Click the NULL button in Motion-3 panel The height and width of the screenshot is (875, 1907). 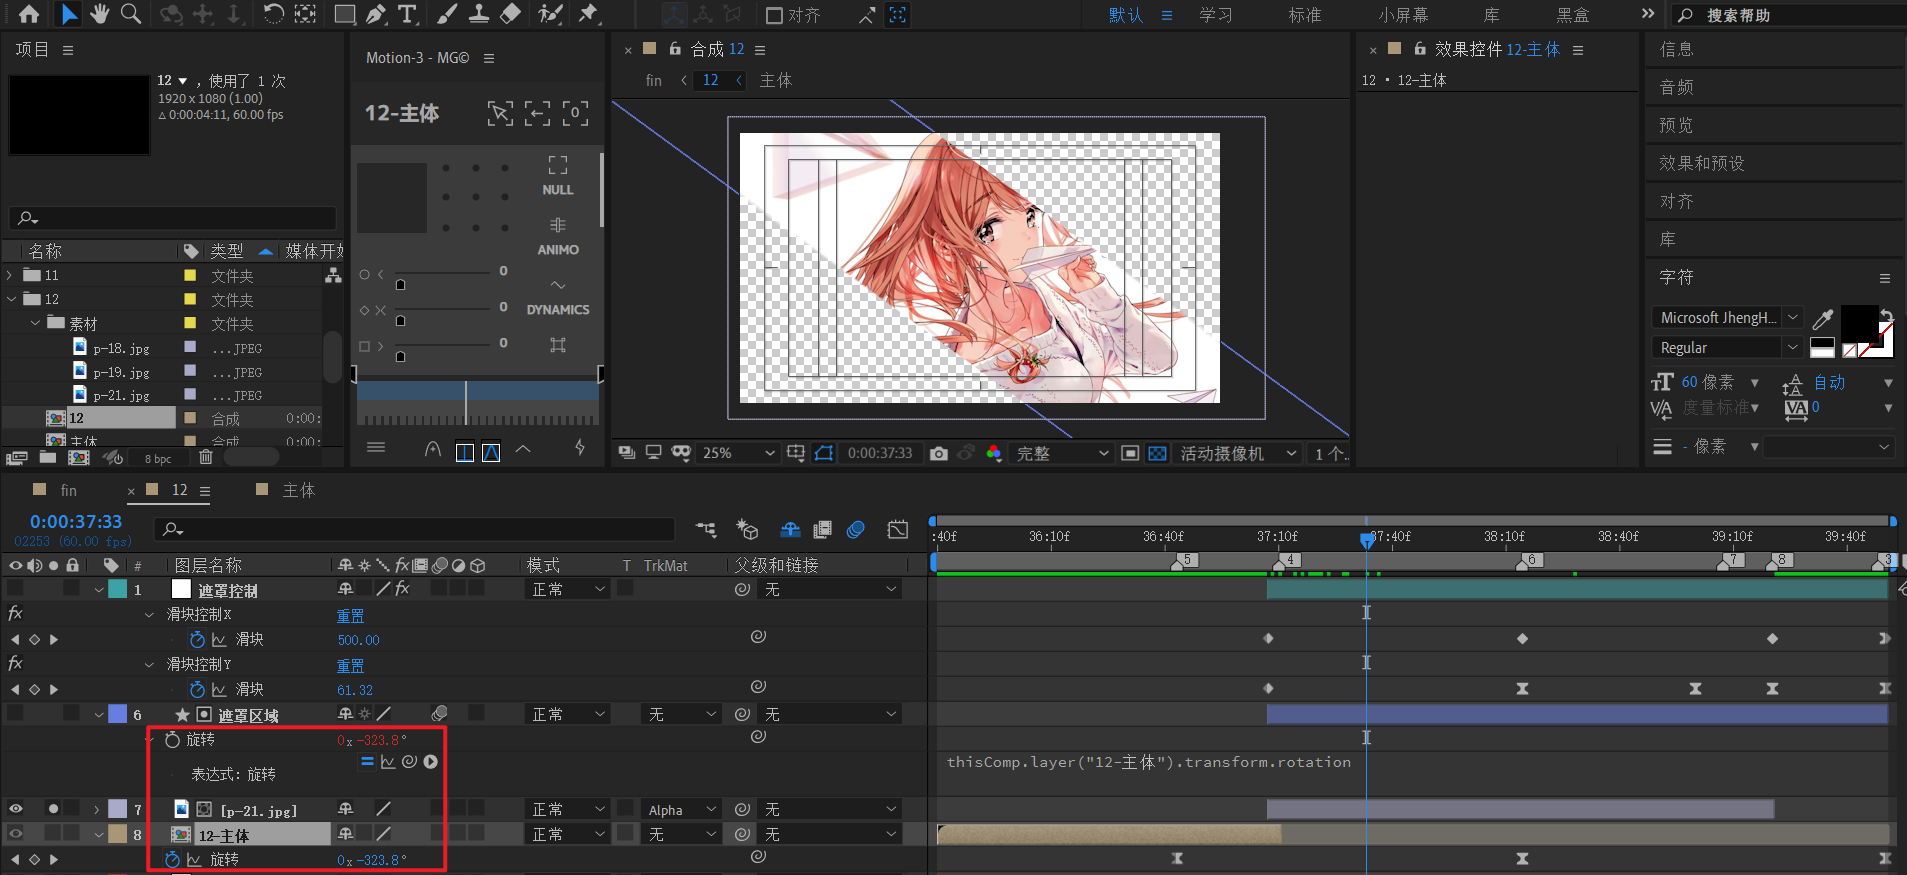click(558, 176)
